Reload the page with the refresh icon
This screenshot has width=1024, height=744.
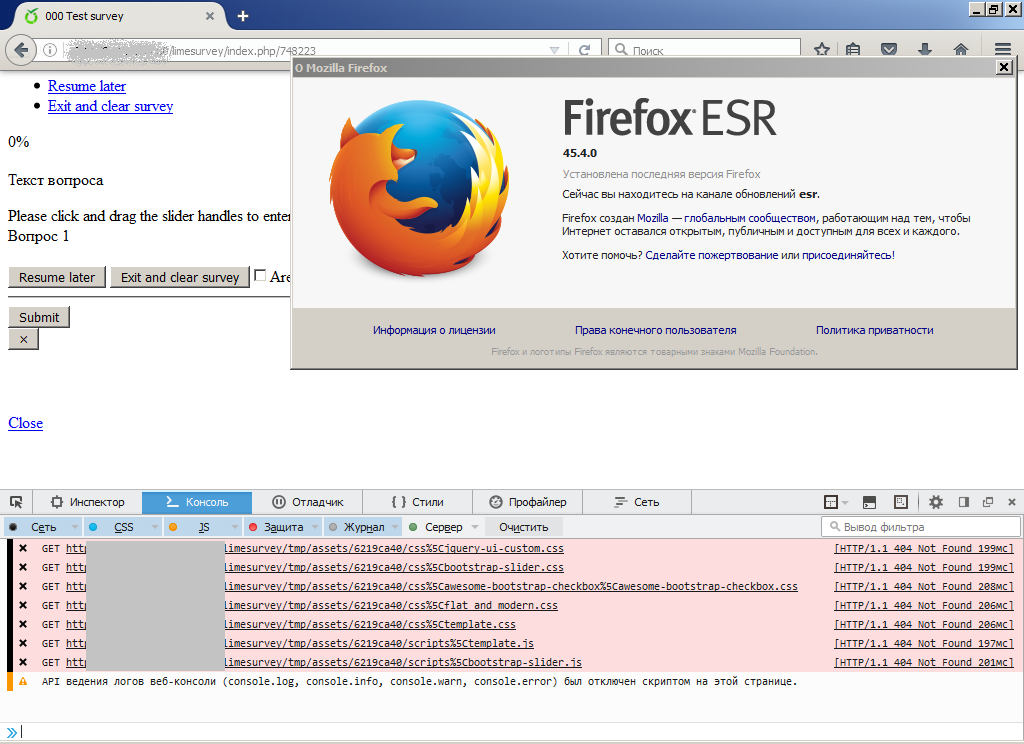pyautogui.click(x=584, y=50)
